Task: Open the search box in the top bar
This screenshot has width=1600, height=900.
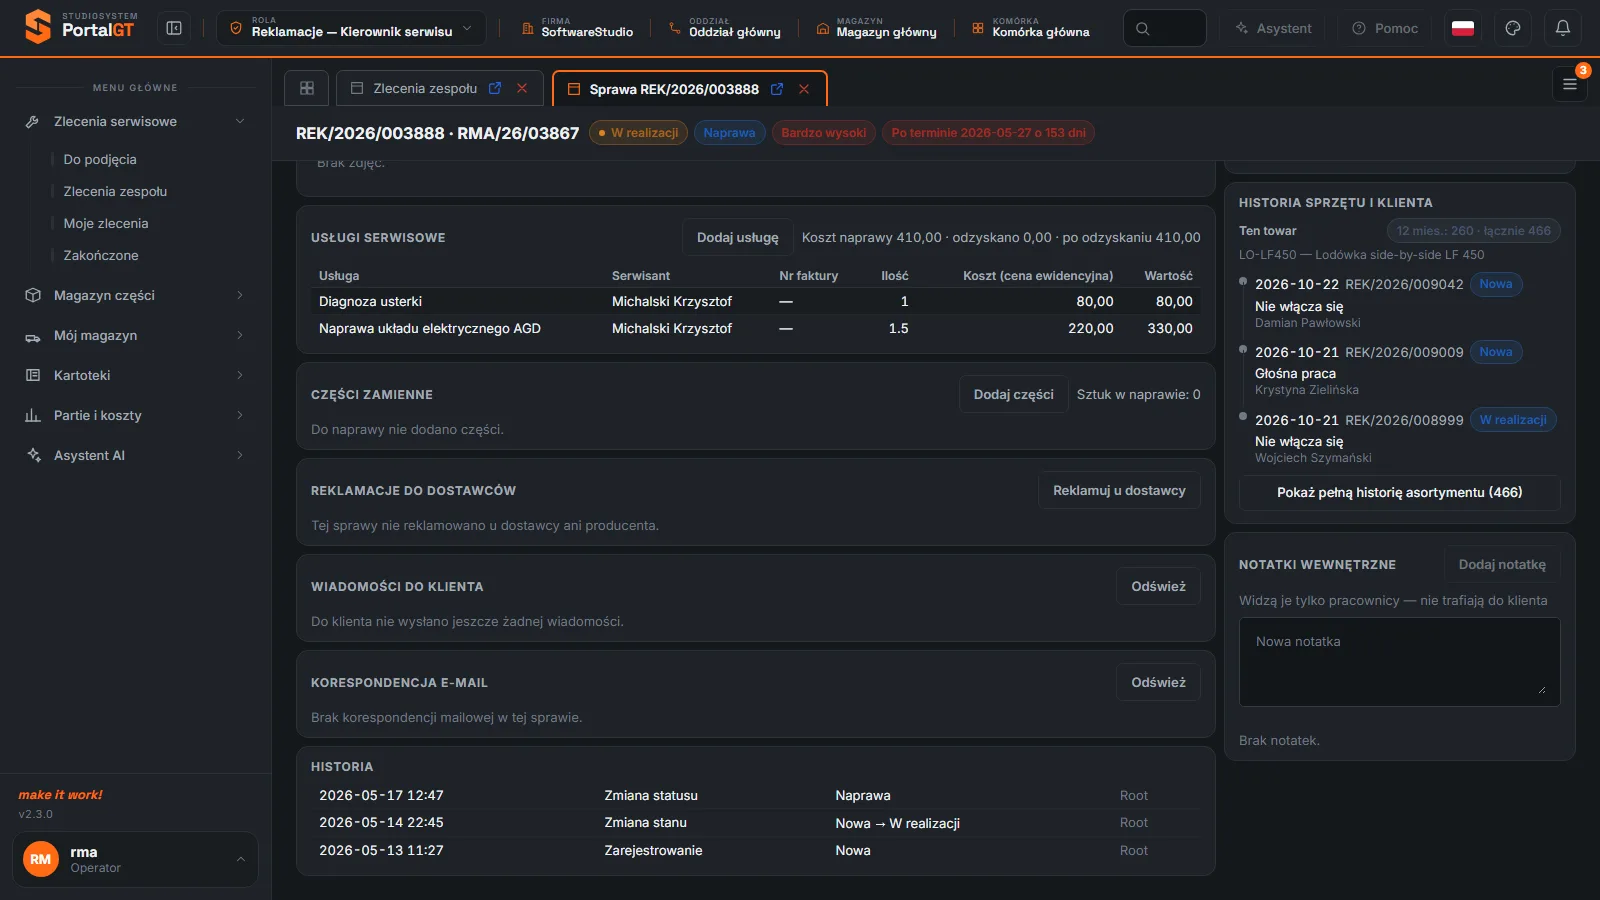Action: [x=1164, y=28]
